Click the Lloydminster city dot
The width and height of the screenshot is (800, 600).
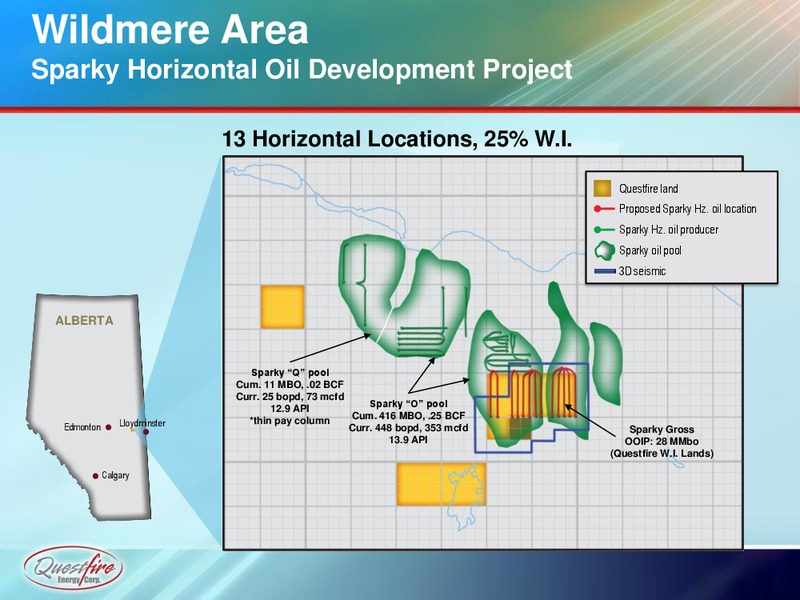coord(146,432)
